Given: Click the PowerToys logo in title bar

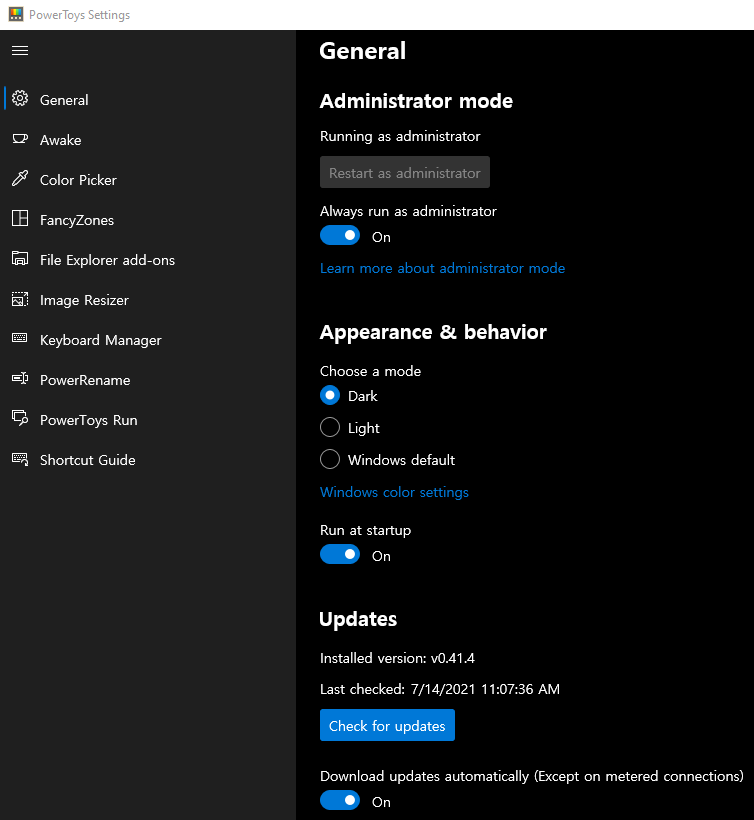Looking at the screenshot, I should (16, 15).
